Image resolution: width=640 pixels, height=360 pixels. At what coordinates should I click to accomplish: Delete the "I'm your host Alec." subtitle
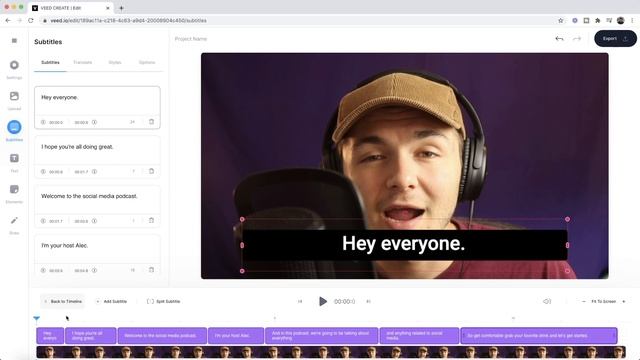(151, 270)
